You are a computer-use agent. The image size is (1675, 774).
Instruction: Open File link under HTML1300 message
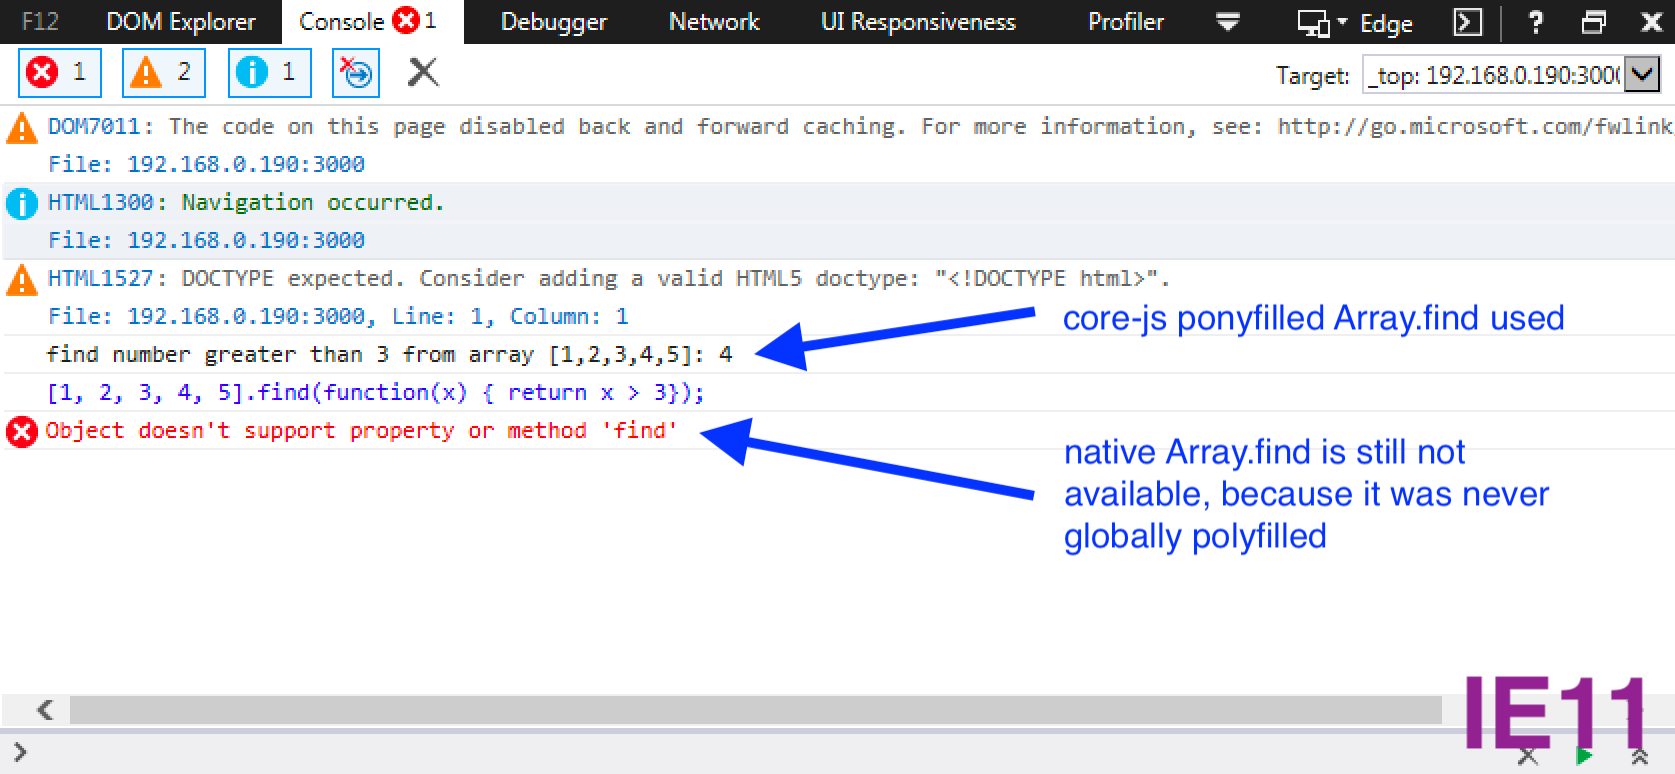pos(246,240)
